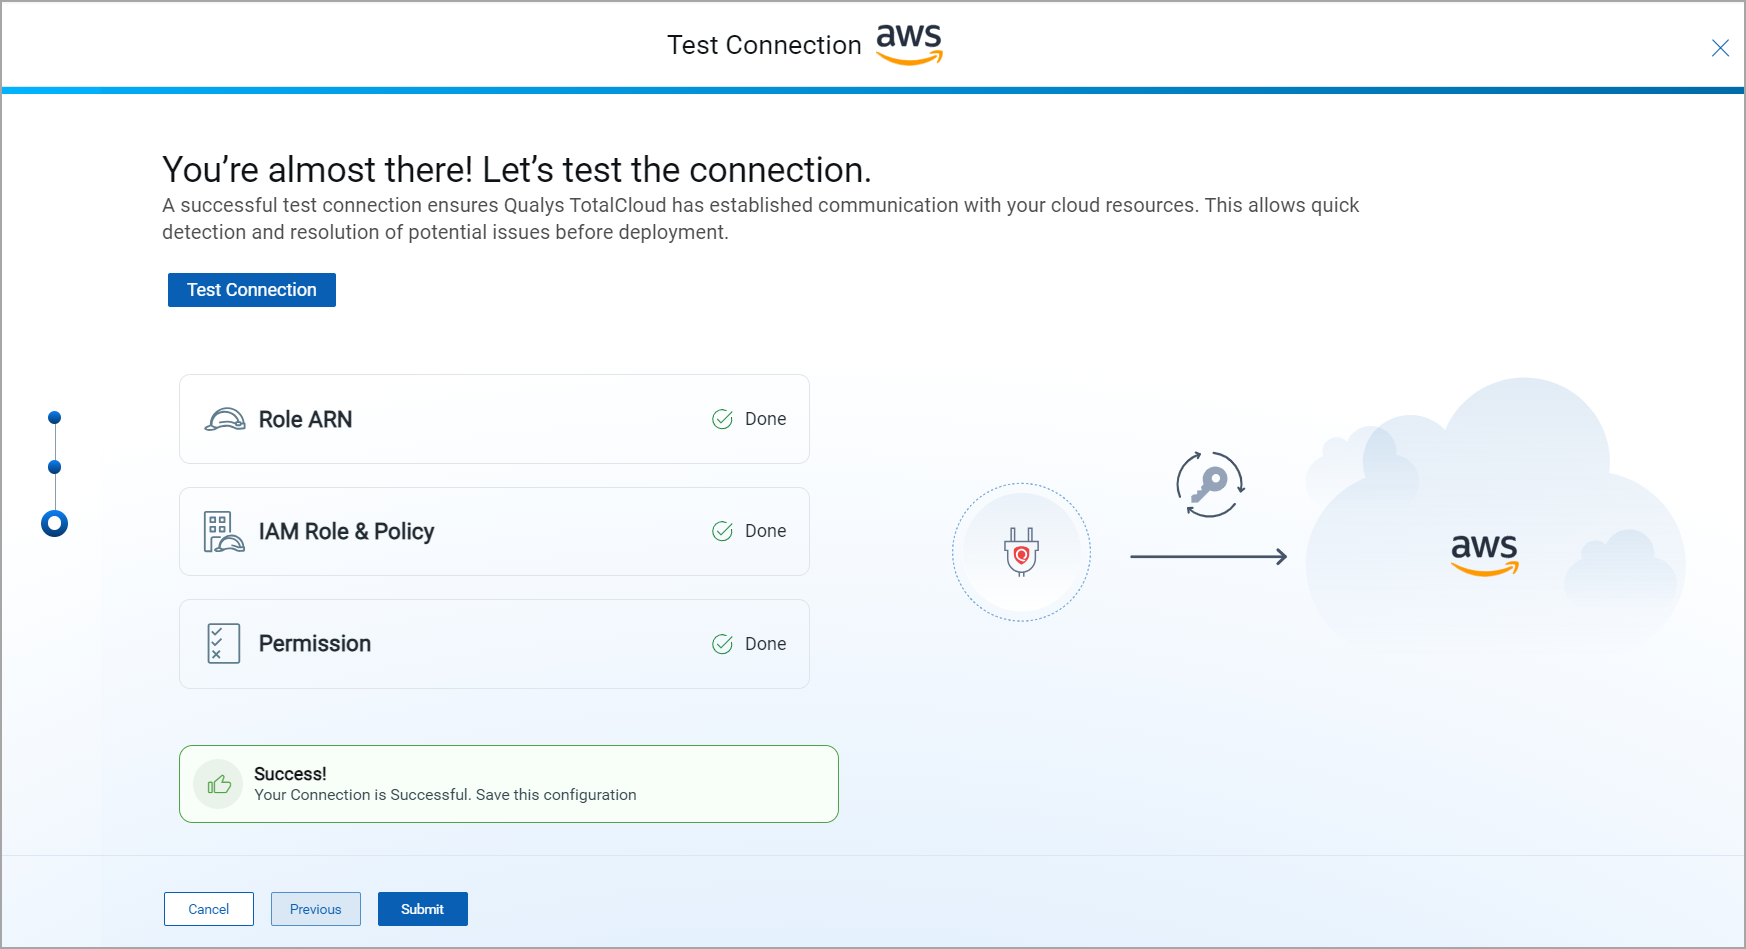This screenshot has height=949, width=1746.
Task: Click the Success! heading
Action: pyautogui.click(x=290, y=774)
